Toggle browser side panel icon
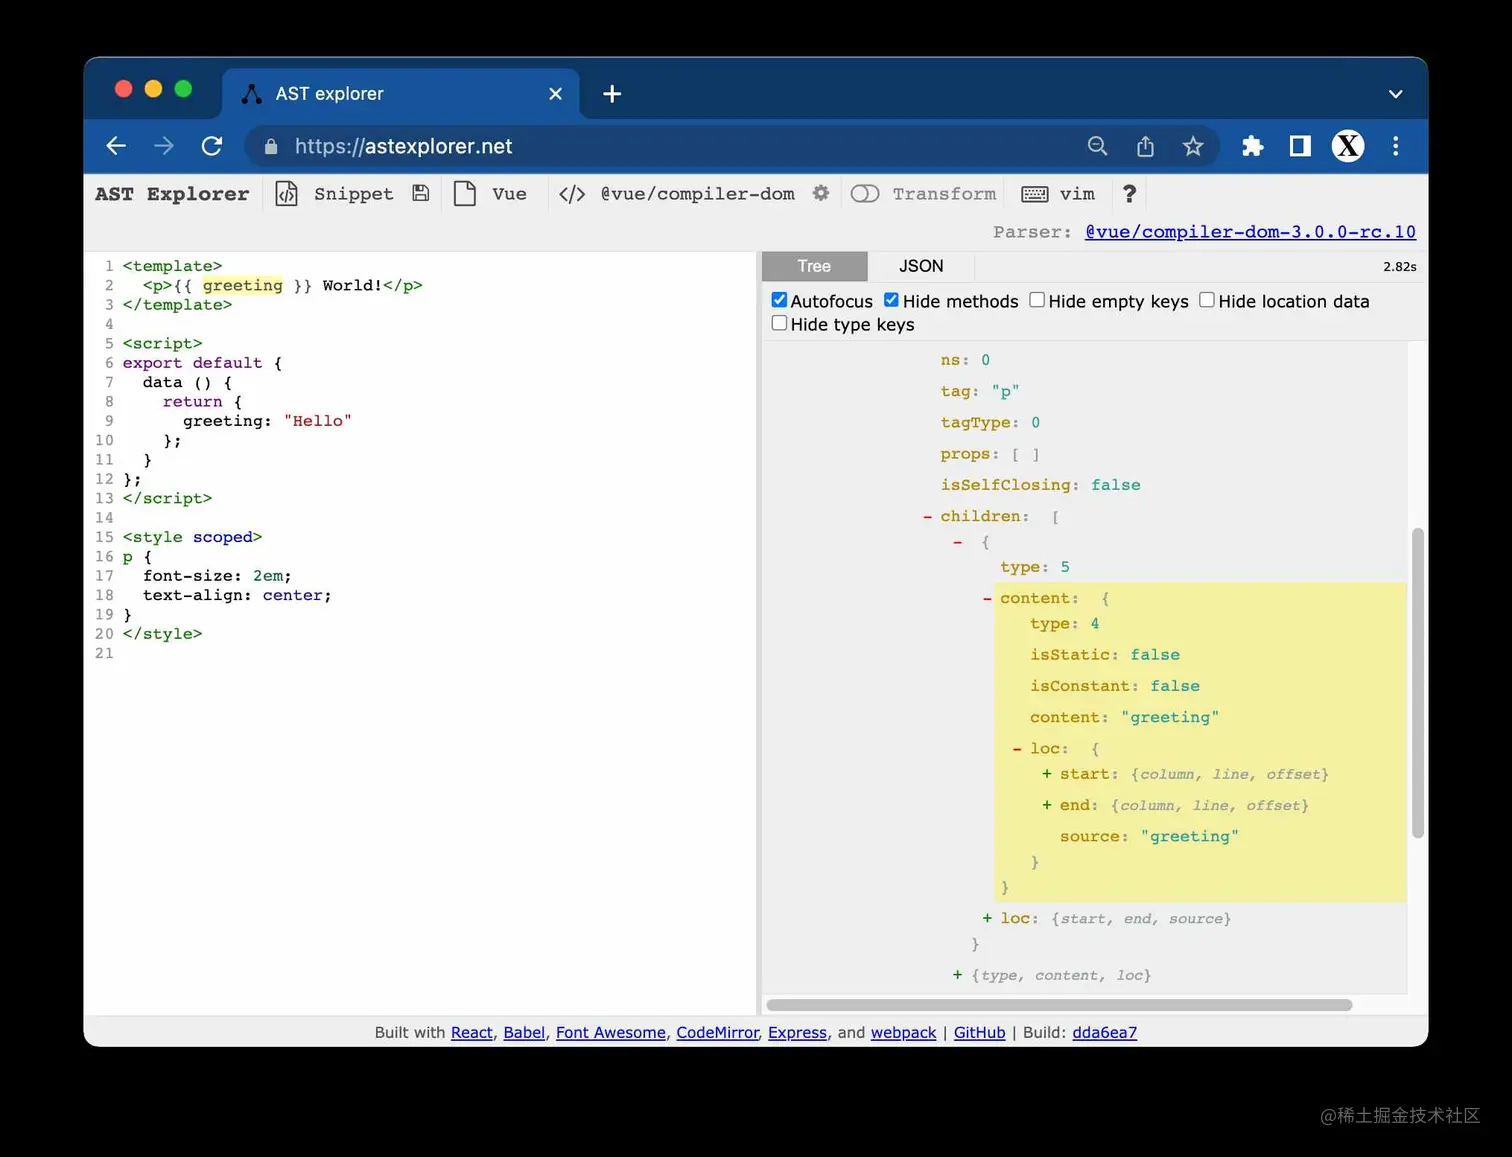Viewport: 1512px width, 1157px height. coord(1300,146)
